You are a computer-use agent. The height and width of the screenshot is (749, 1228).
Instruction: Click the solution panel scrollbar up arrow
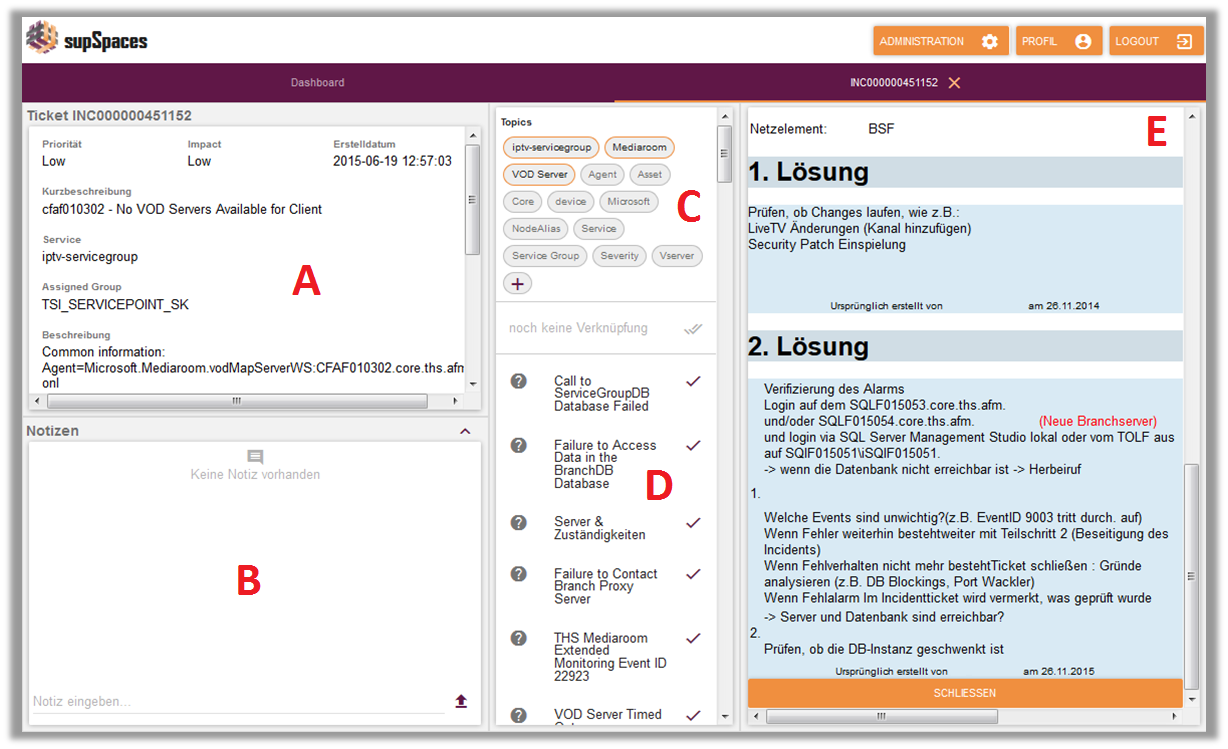click(x=1191, y=117)
